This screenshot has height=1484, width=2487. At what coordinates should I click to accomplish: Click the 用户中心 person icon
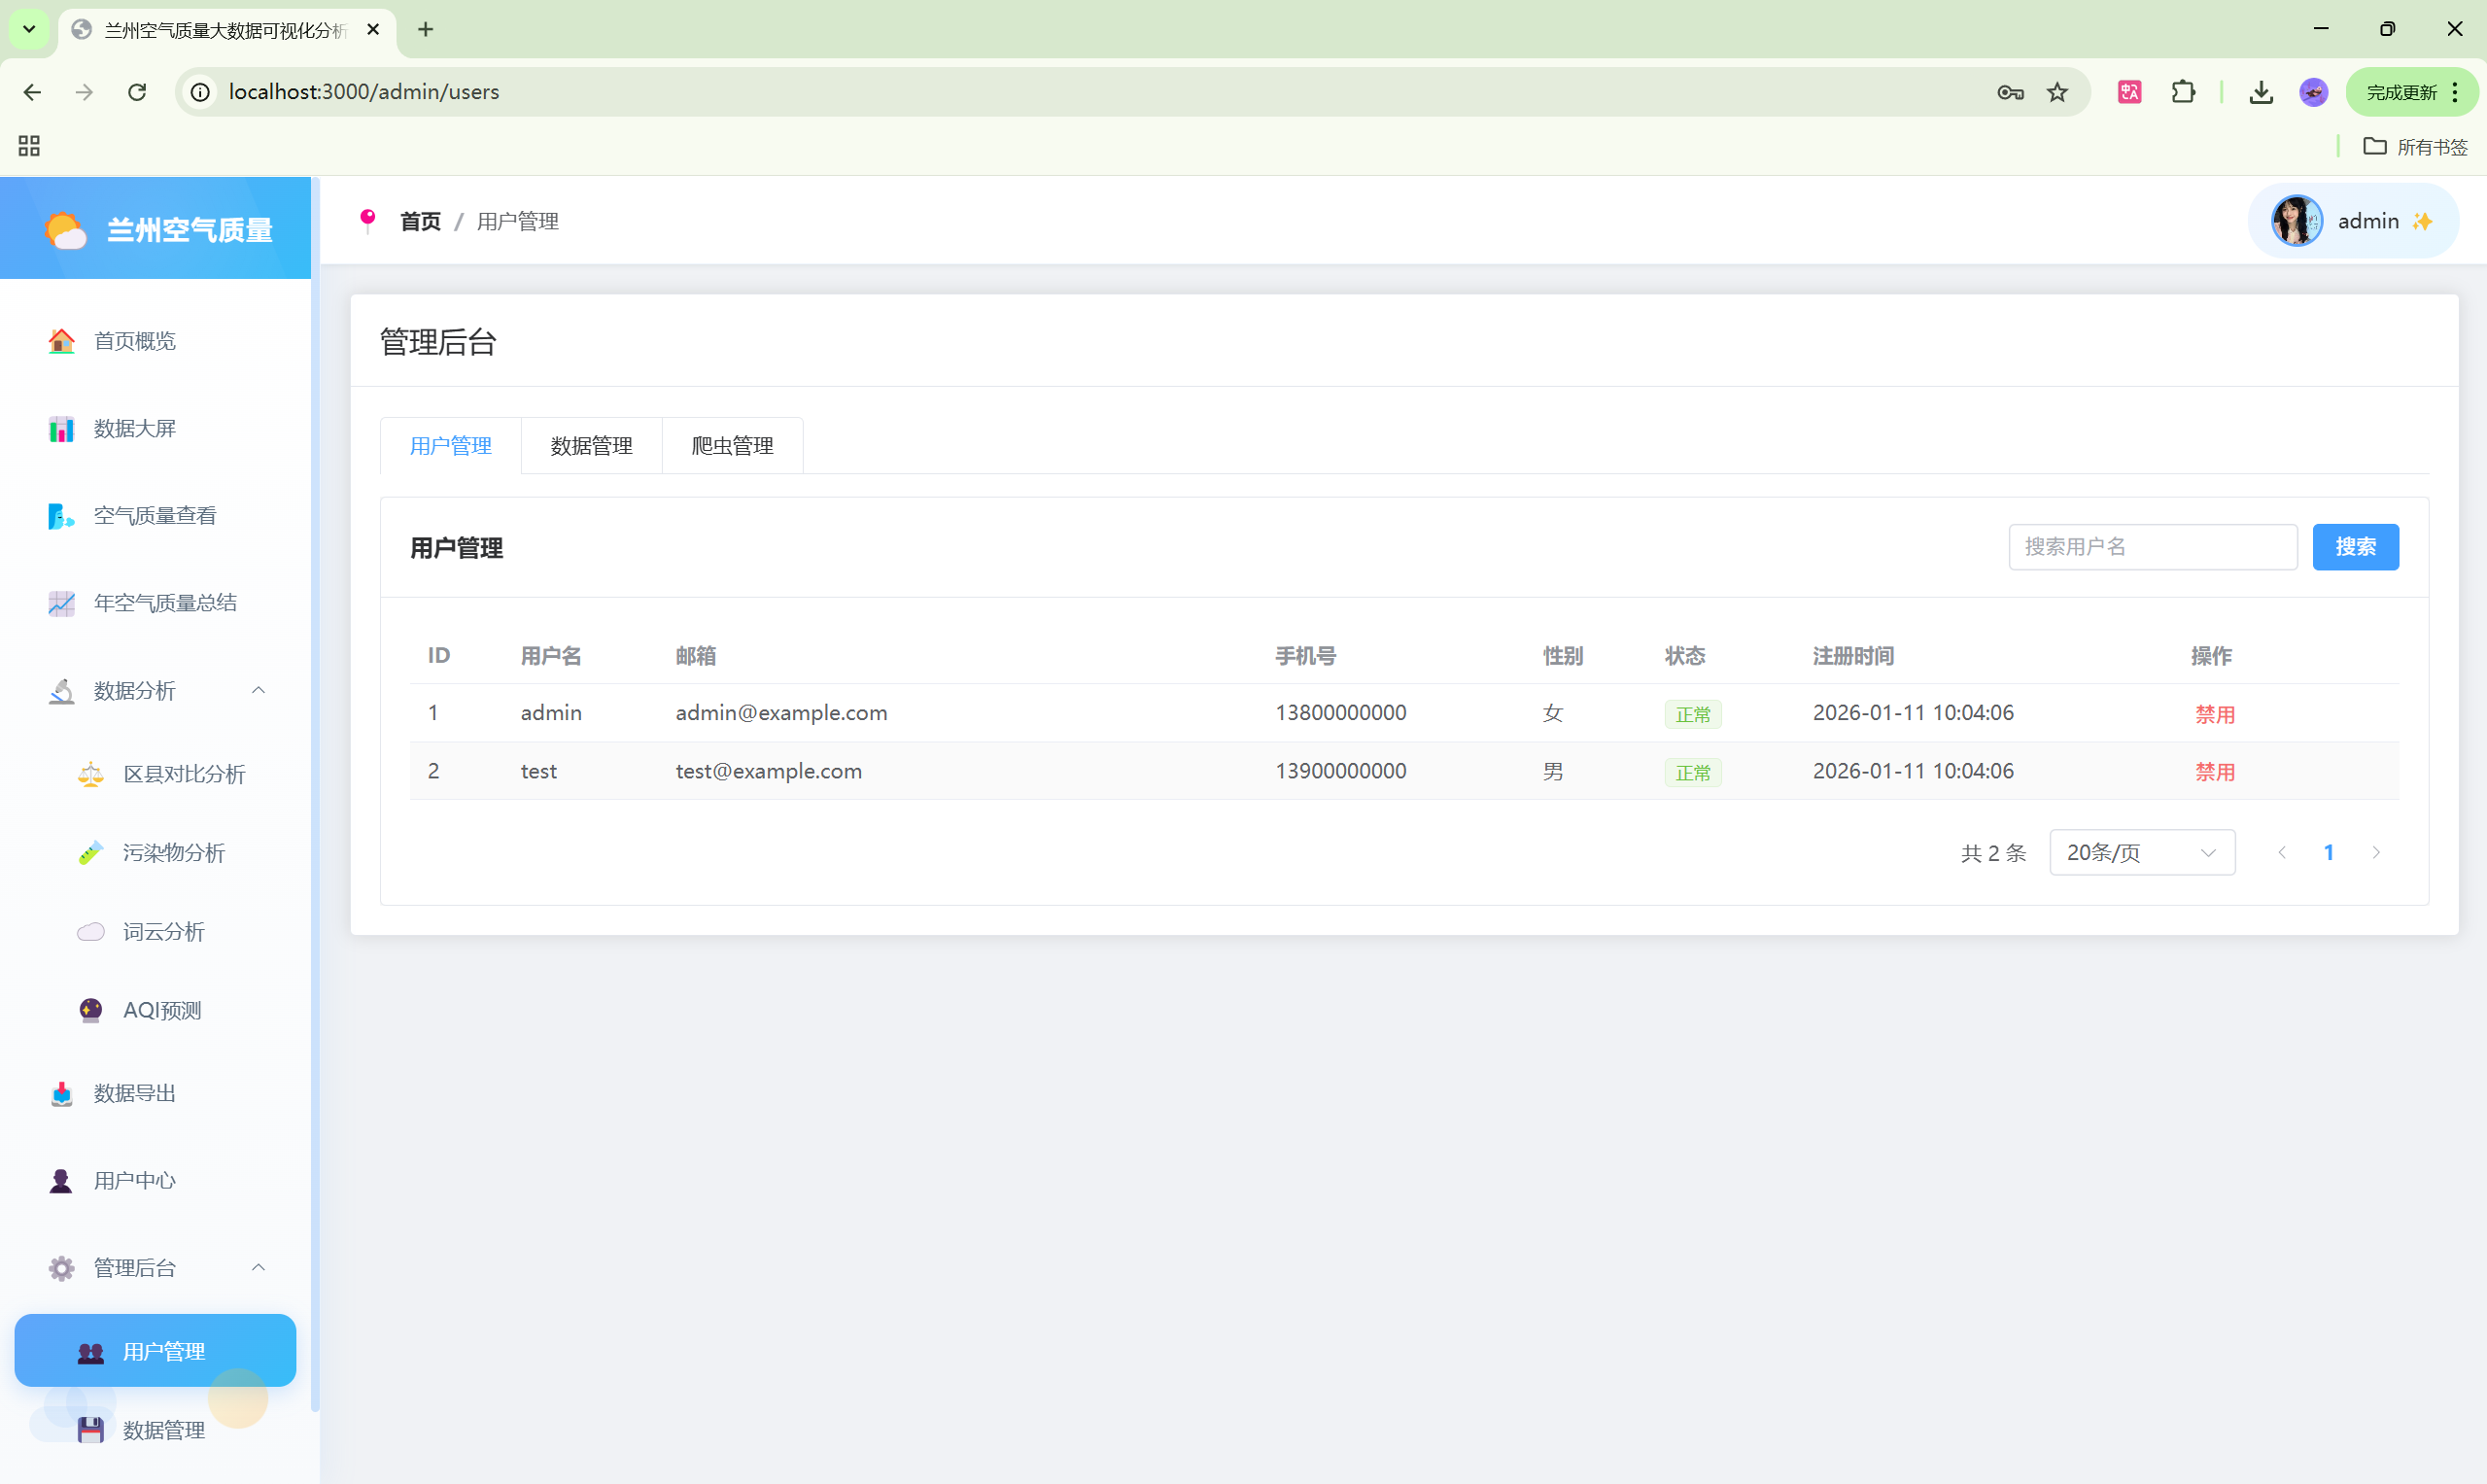(61, 1181)
